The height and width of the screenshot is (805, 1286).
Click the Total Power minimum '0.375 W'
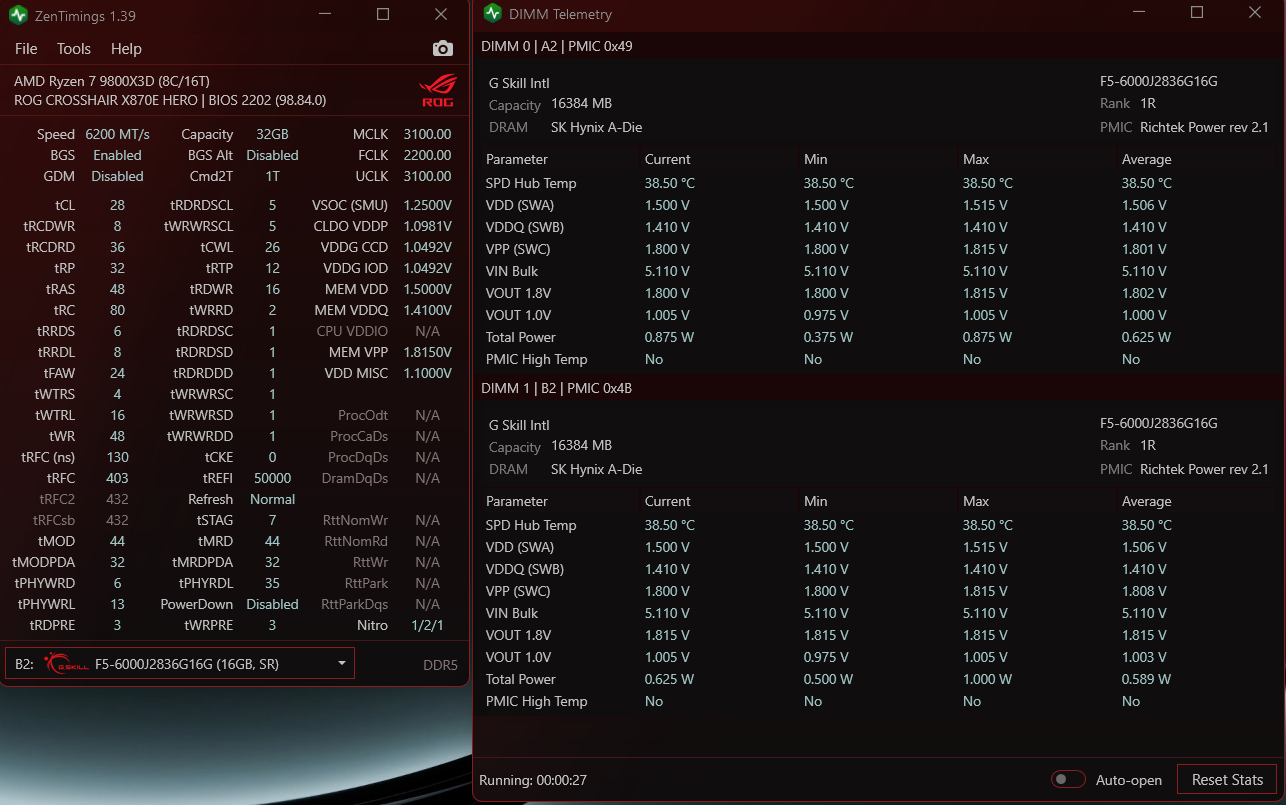[x=829, y=337]
